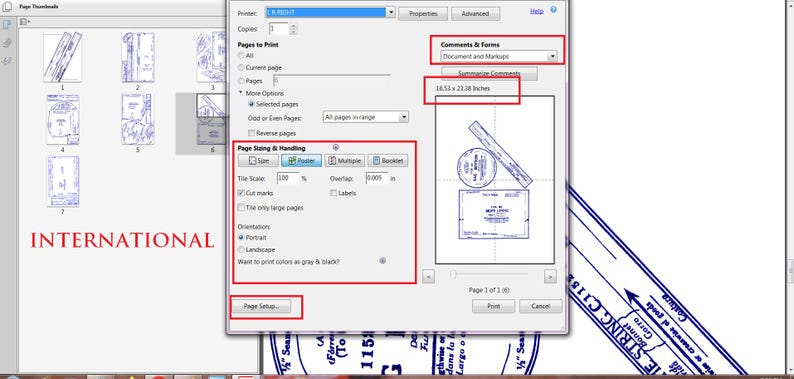Open the thumbnail panel options menu
The image size is (794, 379).
point(25,22)
